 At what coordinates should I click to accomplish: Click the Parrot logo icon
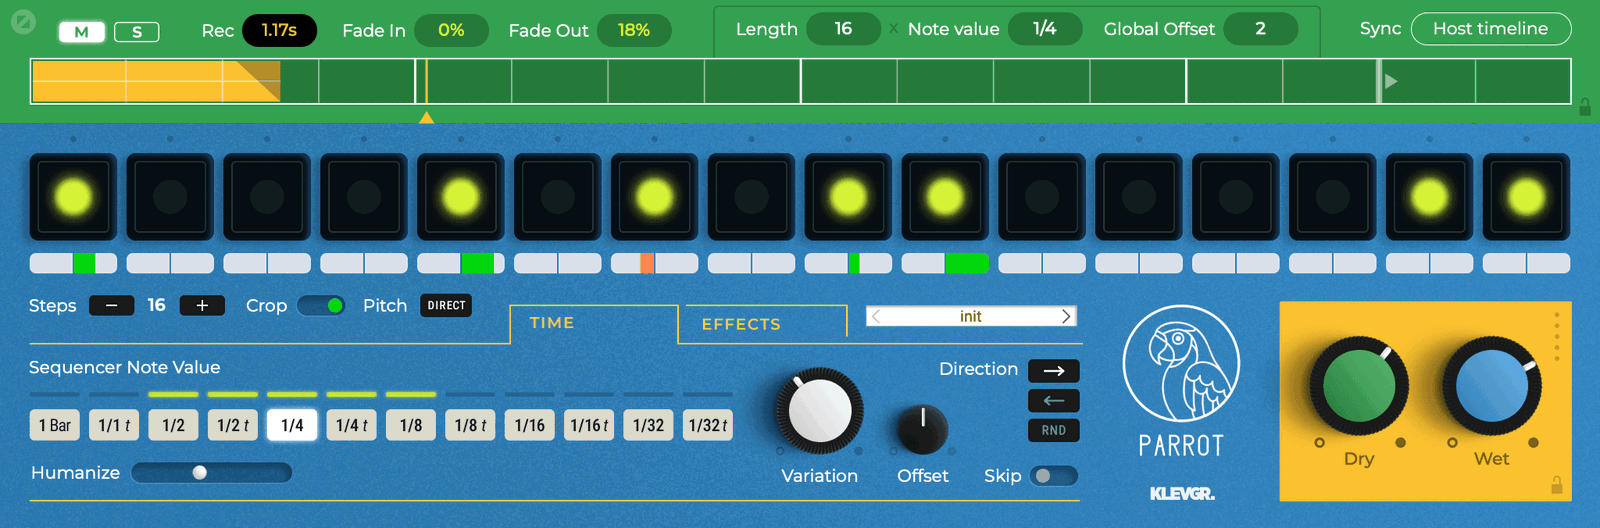tap(1181, 364)
